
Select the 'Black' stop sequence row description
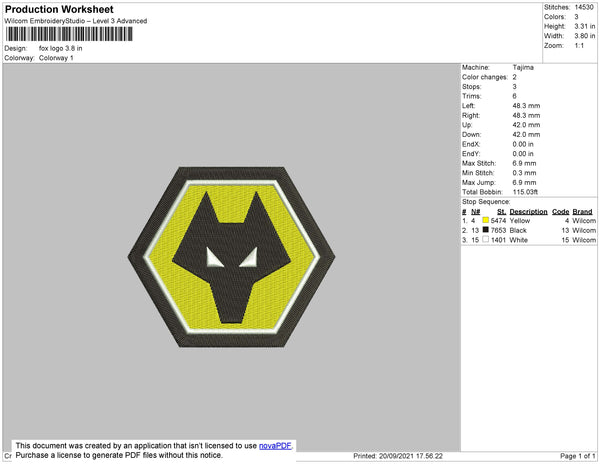click(518, 230)
